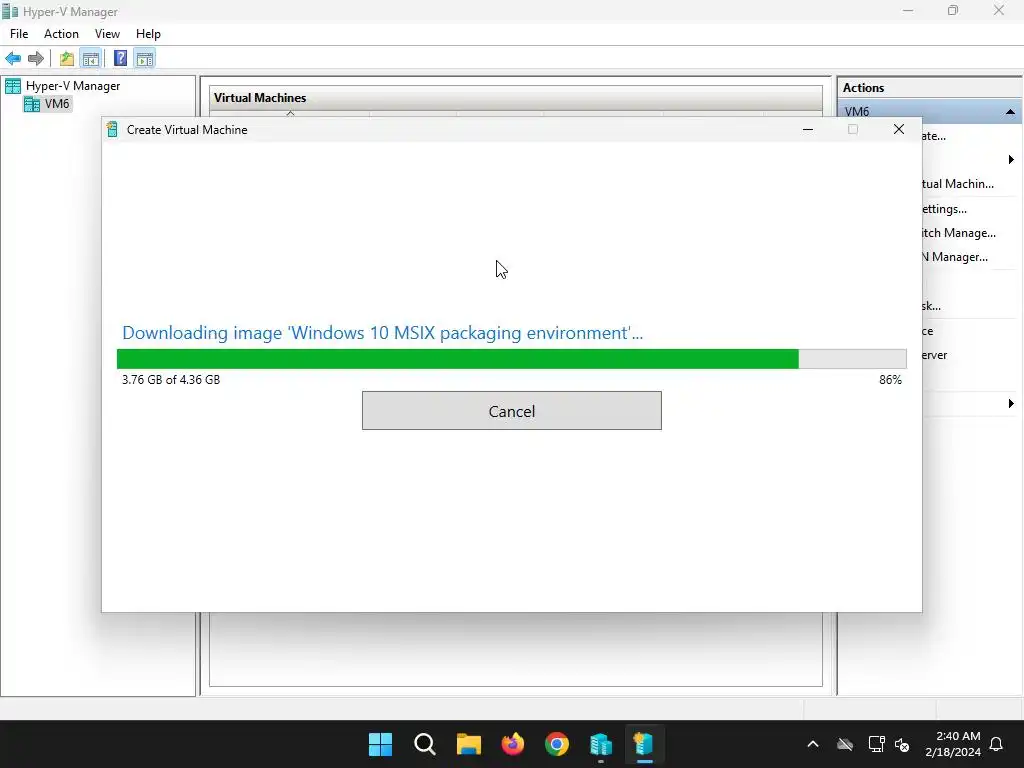Click the Inspect Disk action

pyautogui.click(x=931, y=306)
